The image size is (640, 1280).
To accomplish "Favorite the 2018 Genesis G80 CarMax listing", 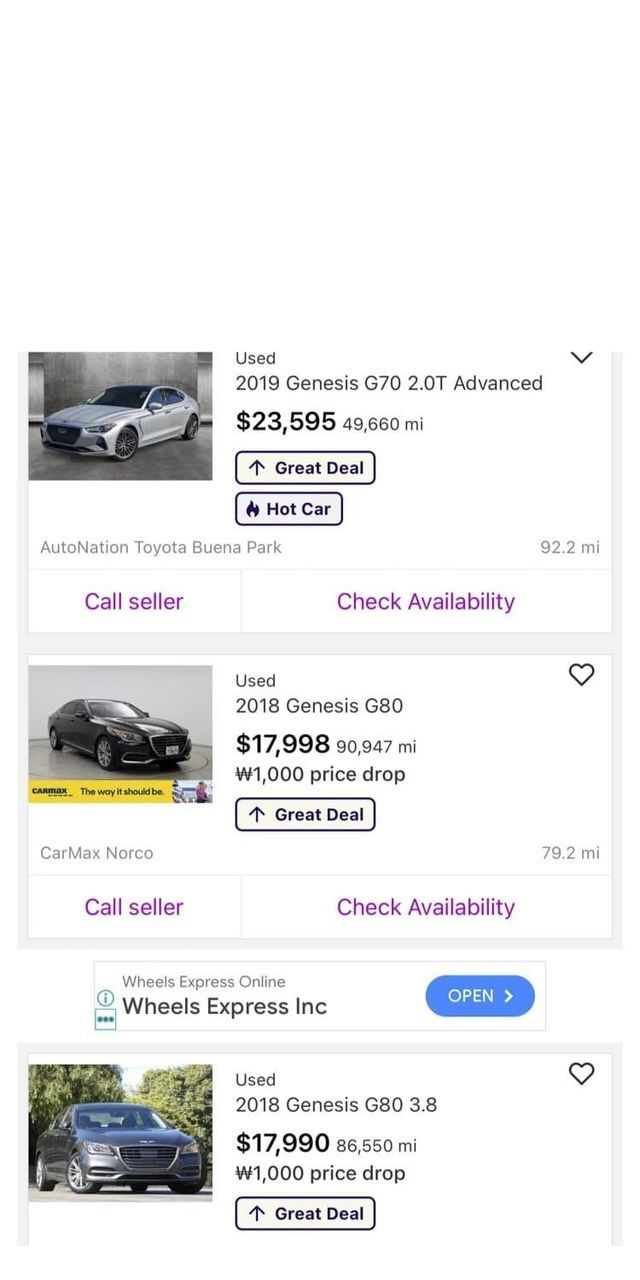I will tap(581, 675).
